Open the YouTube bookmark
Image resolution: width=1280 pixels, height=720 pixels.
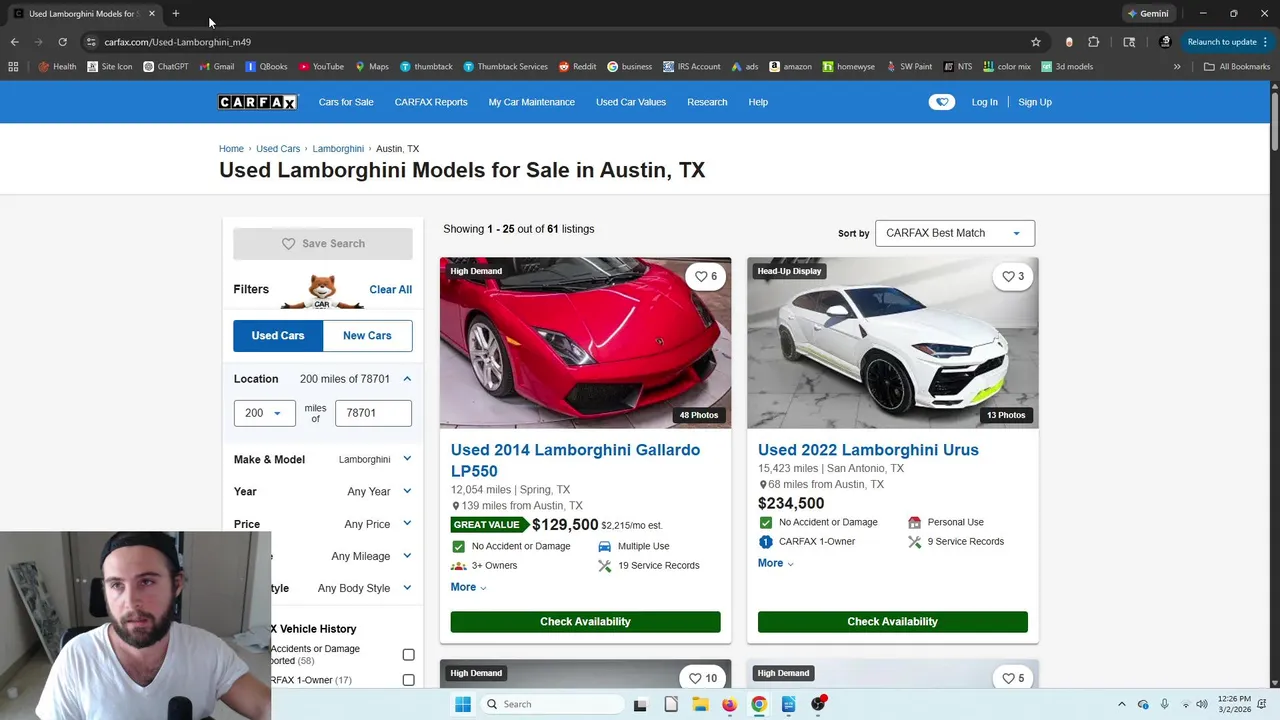(321, 67)
